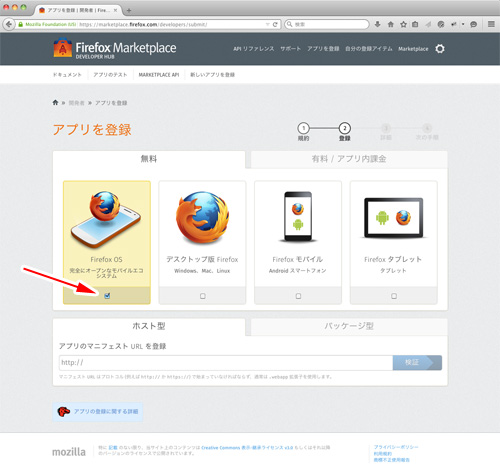Click the home icon in browser toolbar
Screen dimensions: 500x467
[x=391, y=24]
